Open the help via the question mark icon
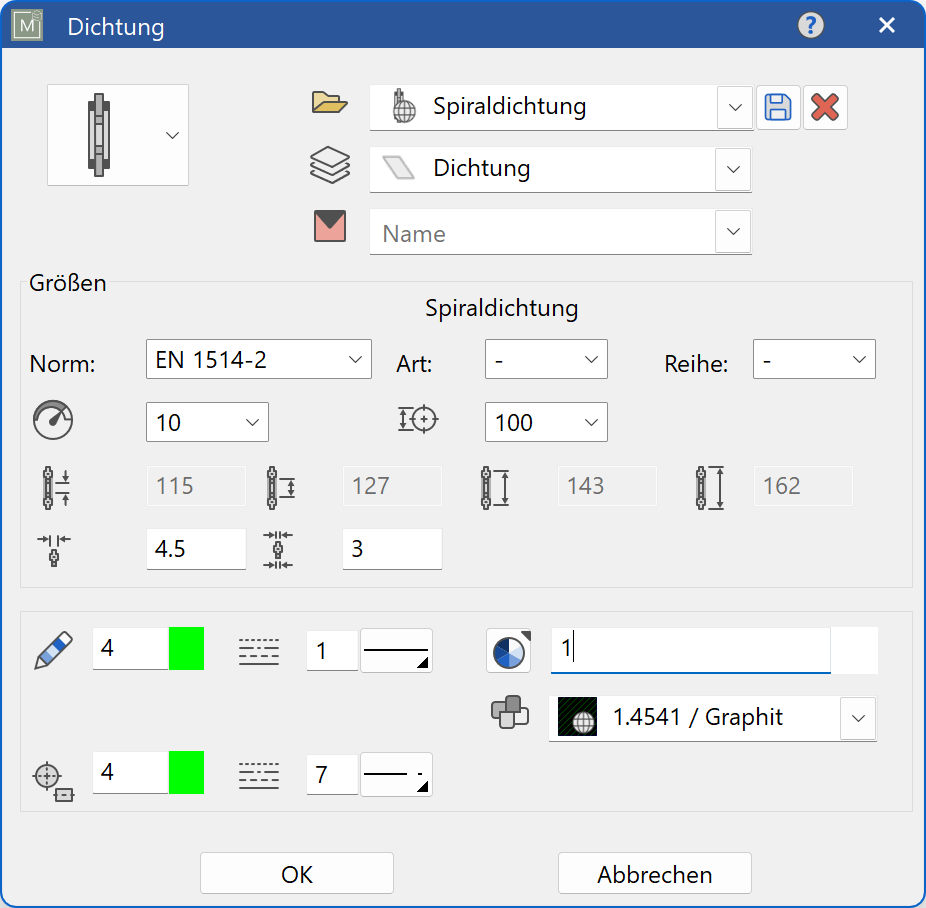The height and width of the screenshot is (908, 926). [x=811, y=25]
